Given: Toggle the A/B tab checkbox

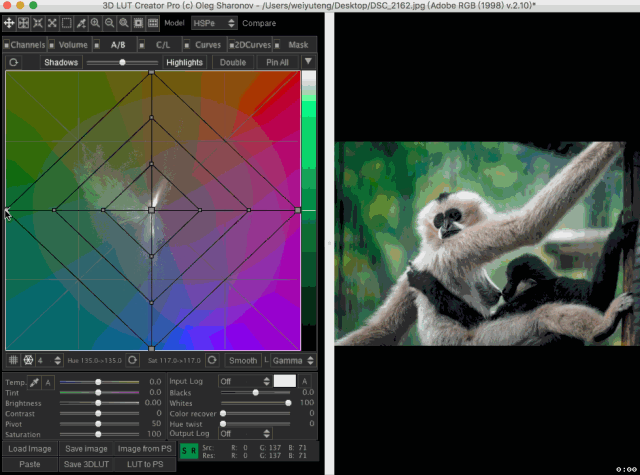Looking at the screenshot, I should pyautogui.click(x=97, y=45).
